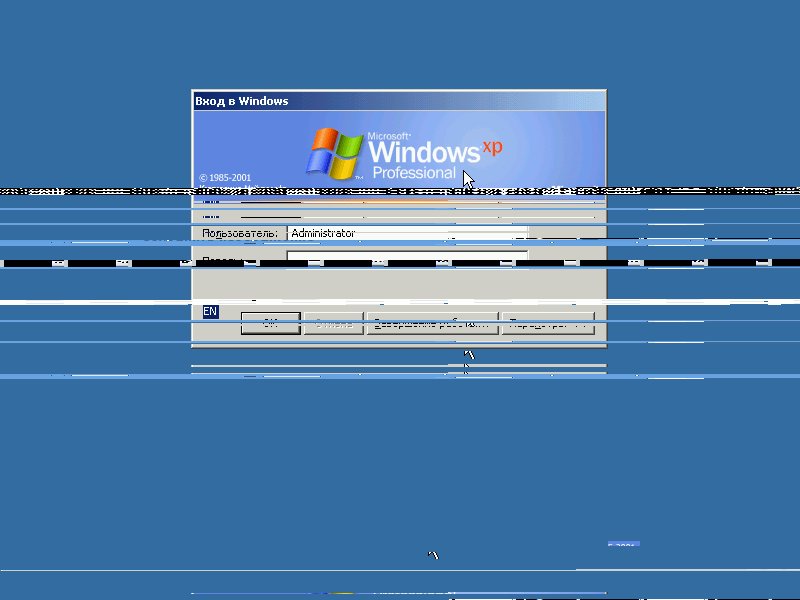Viewport: 800px width, 600px height.
Task: Click the red 'xp' logo text
Action: [492, 146]
